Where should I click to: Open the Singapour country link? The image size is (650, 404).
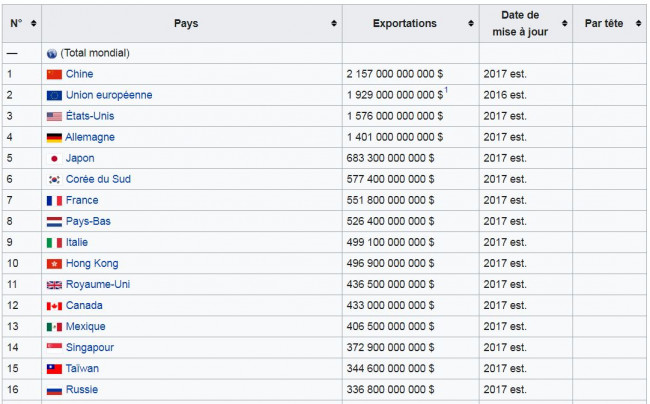pyautogui.click(x=90, y=348)
